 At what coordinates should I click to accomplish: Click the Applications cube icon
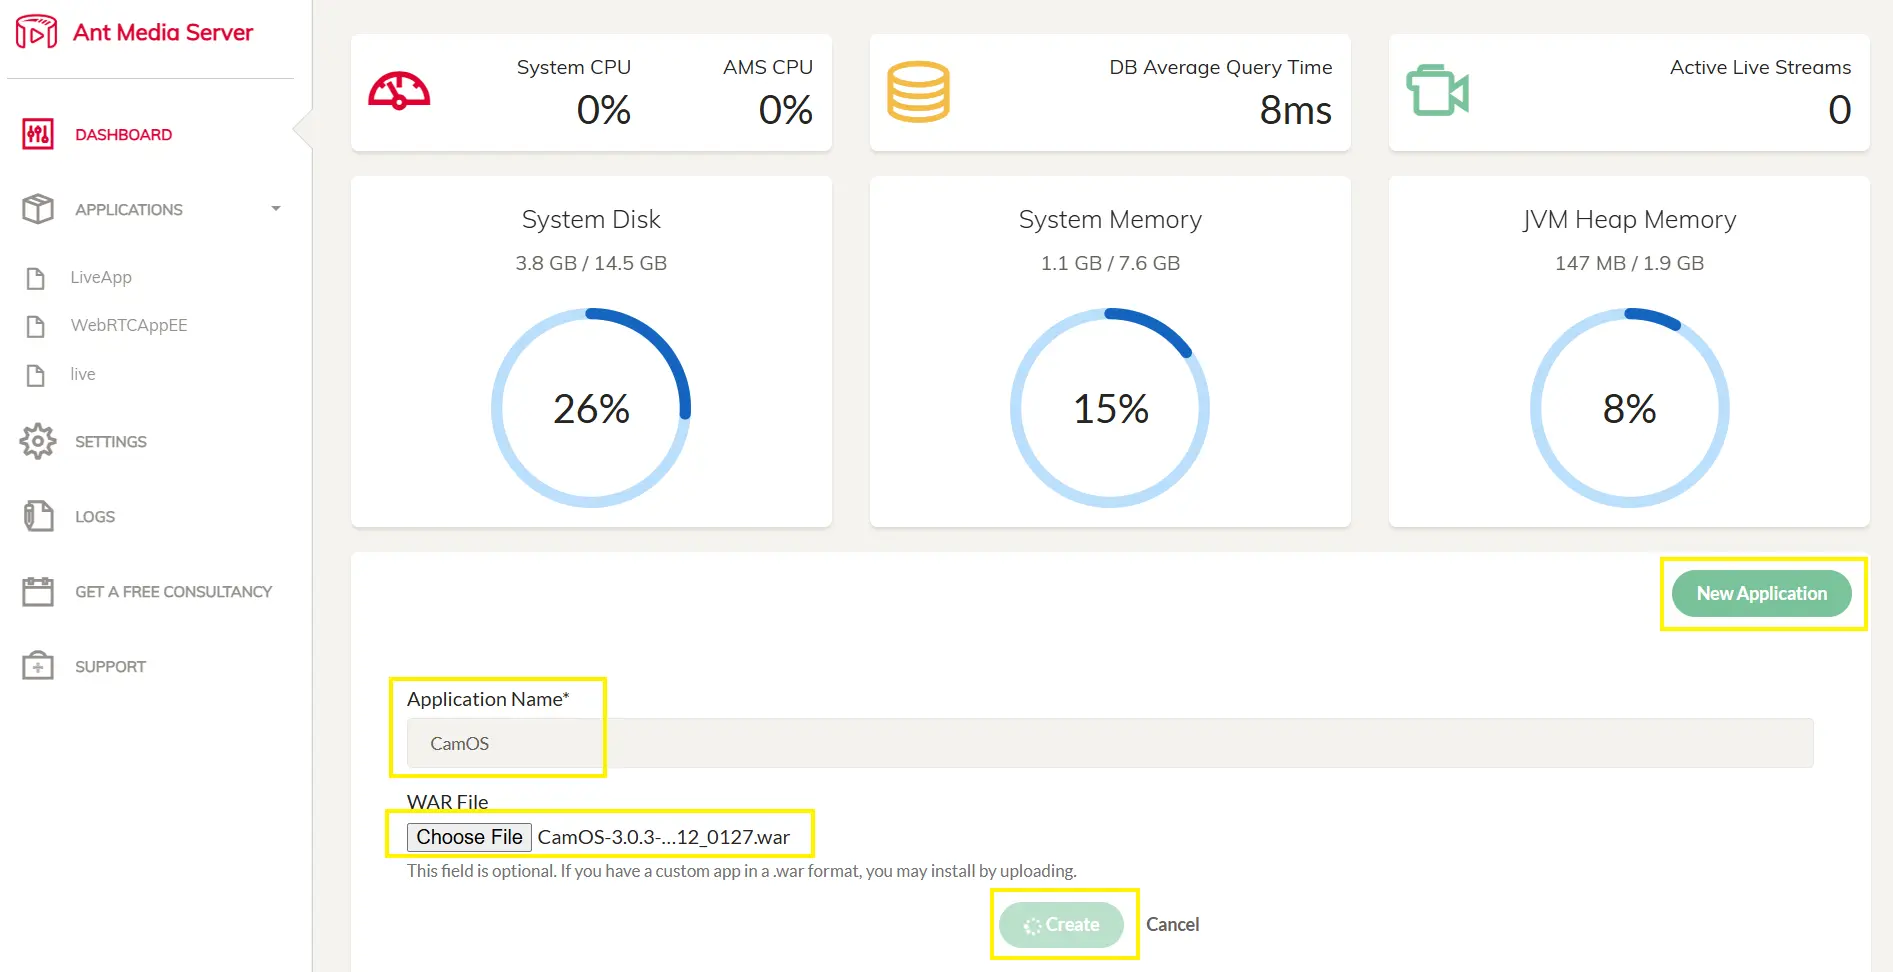(38, 209)
